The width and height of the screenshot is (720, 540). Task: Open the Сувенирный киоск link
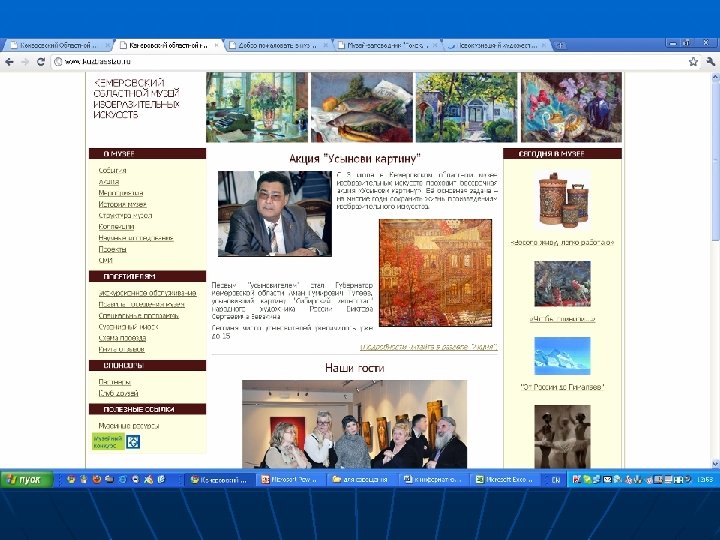(128, 327)
